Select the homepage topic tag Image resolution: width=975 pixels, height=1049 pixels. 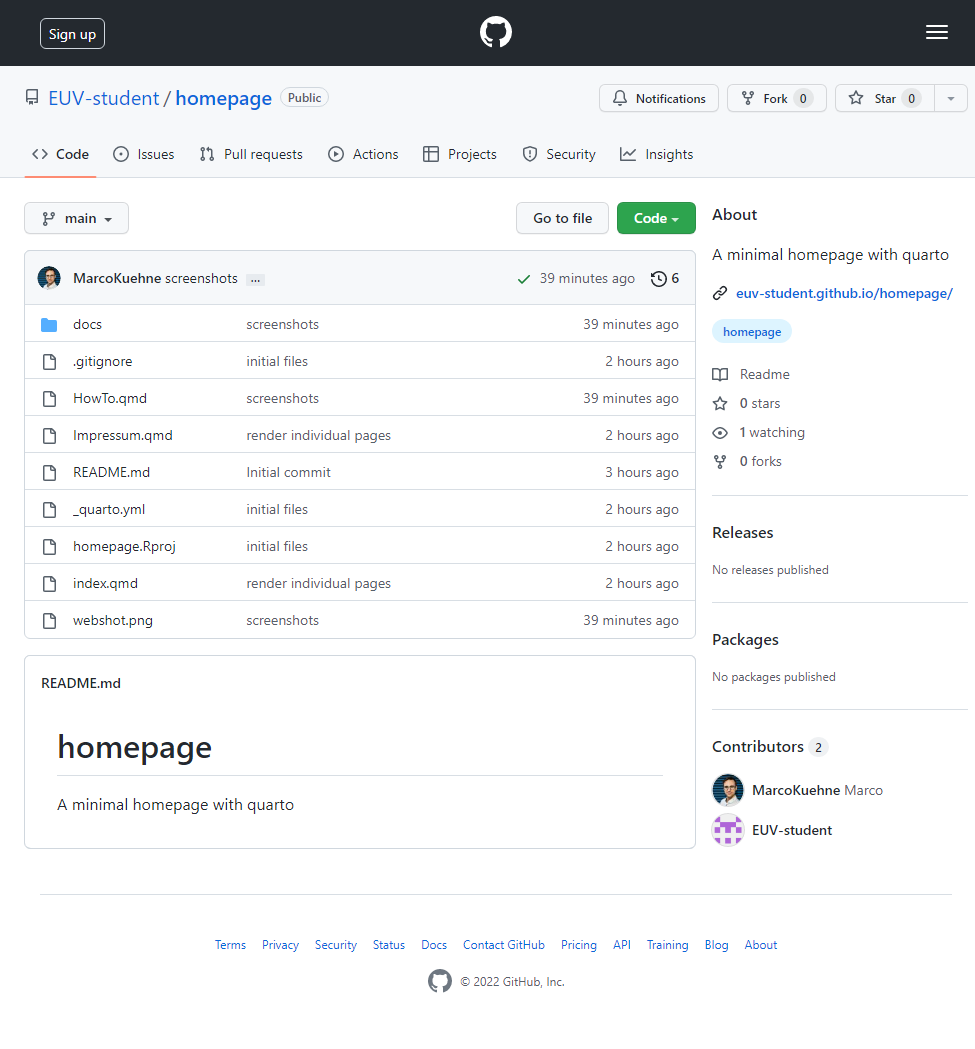click(751, 332)
